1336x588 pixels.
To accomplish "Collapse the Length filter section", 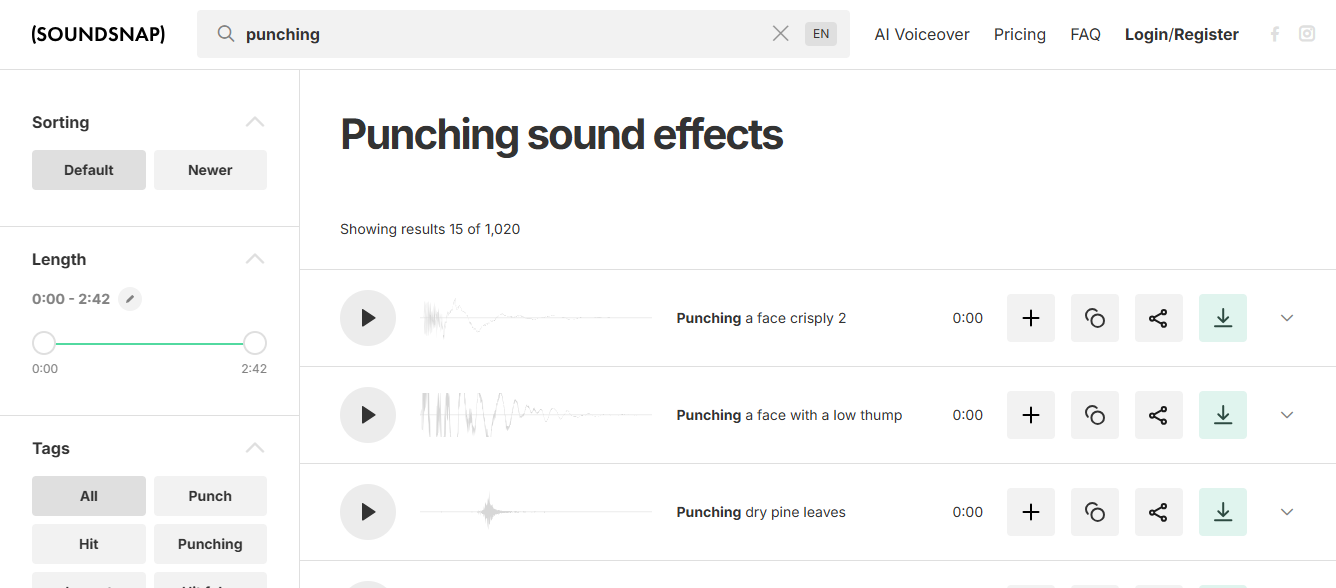I will tap(255, 258).
